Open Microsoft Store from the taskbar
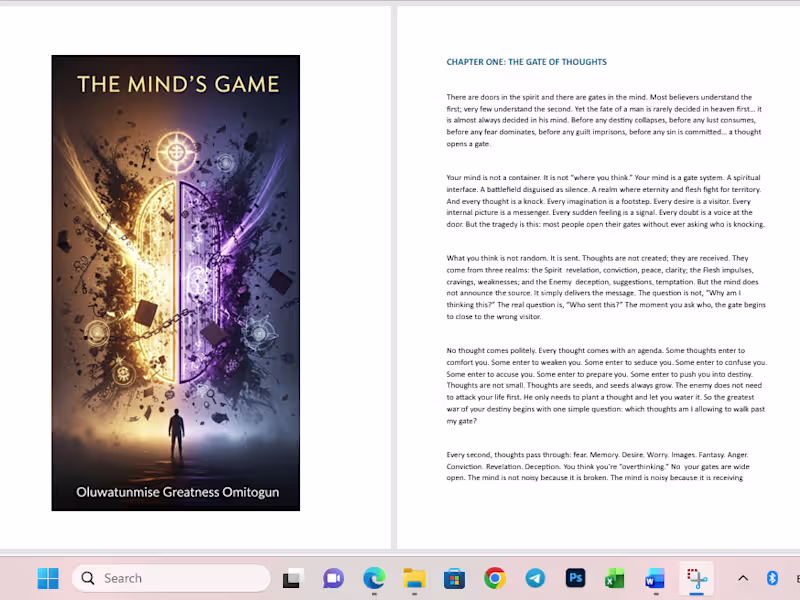800x600 pixels. [x=454, y=578]
